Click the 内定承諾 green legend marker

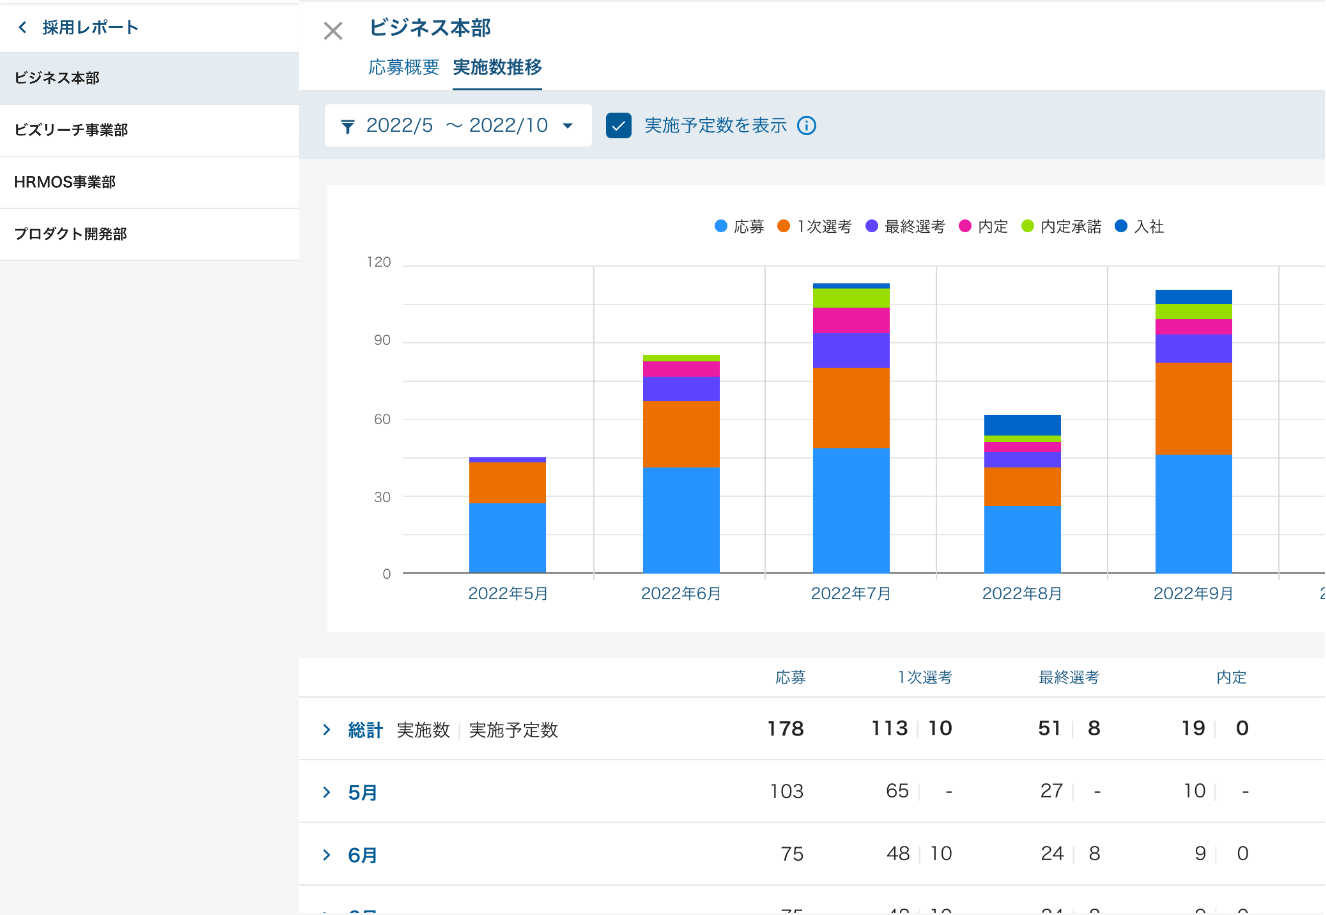[1027, 227]
